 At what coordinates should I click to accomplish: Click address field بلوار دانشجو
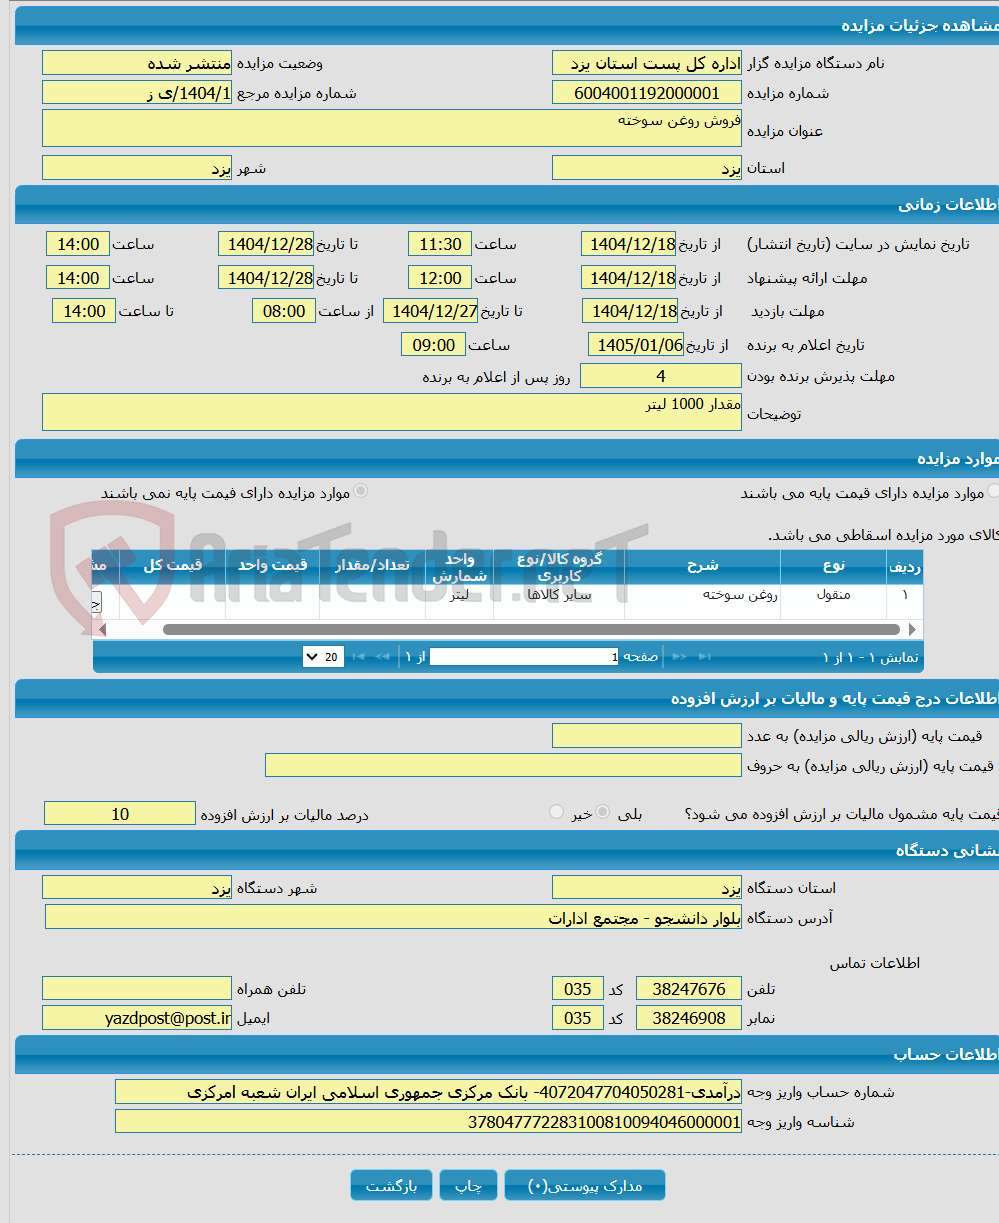click(393, 917)
